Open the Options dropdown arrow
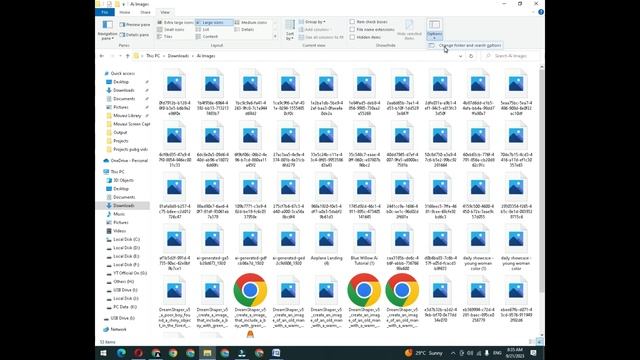 pos(434,37)
